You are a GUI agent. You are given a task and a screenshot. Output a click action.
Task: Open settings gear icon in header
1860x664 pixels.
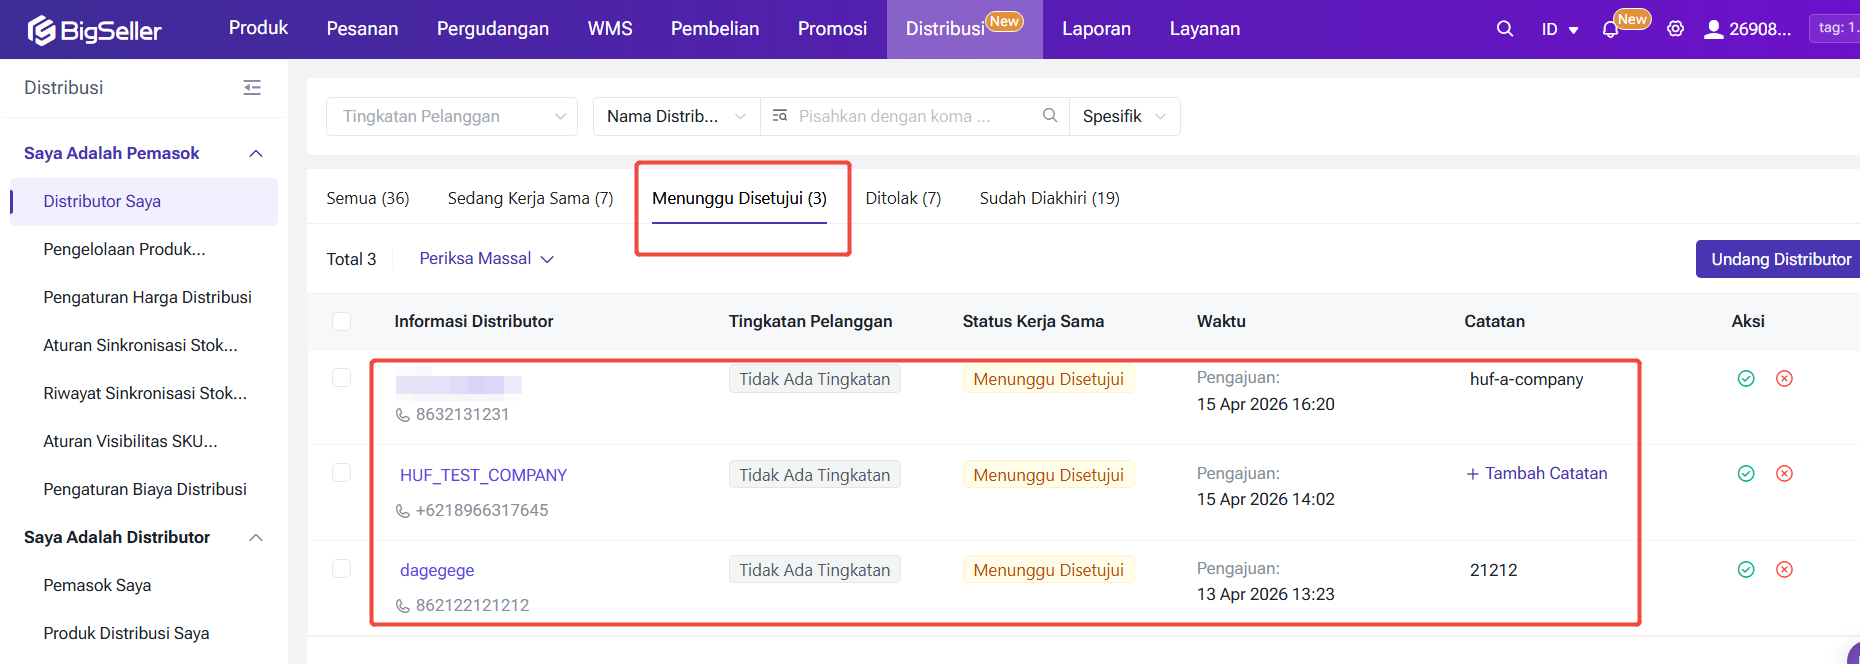point(1676,29)
